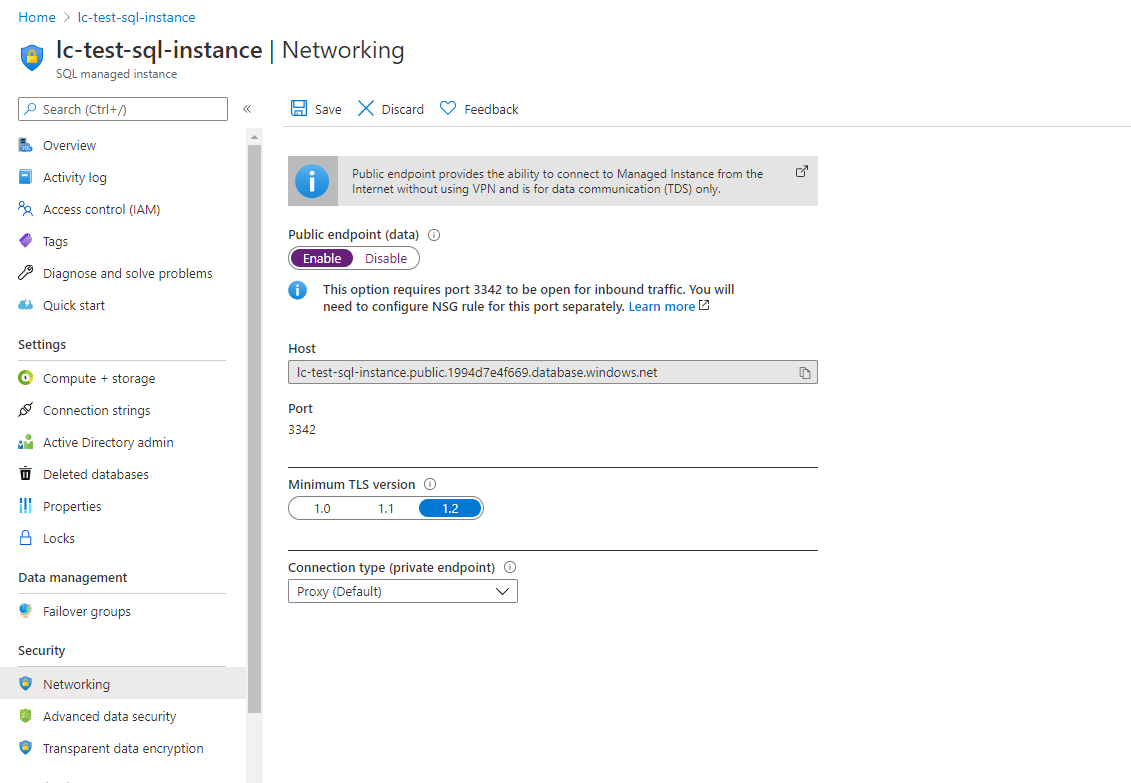
Task: Set Public endpoint to Disable
Action: point(386,258)
